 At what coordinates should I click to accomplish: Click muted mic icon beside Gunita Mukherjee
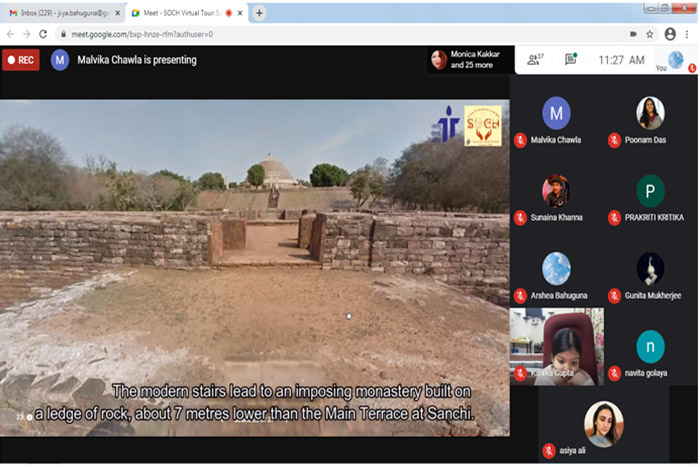[614, 296]
